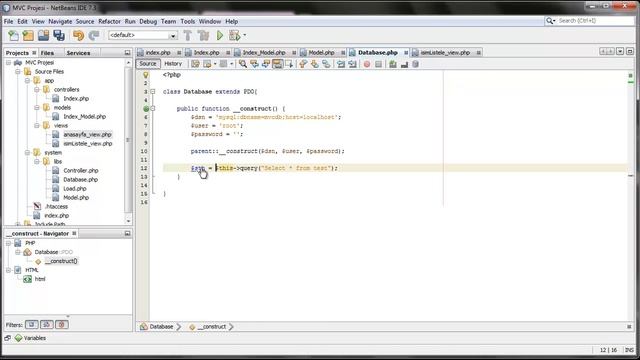This screenshot has height=360, width=640.
Task: Collapse the MVC Projesi tree node
Action: pos(8,62)
